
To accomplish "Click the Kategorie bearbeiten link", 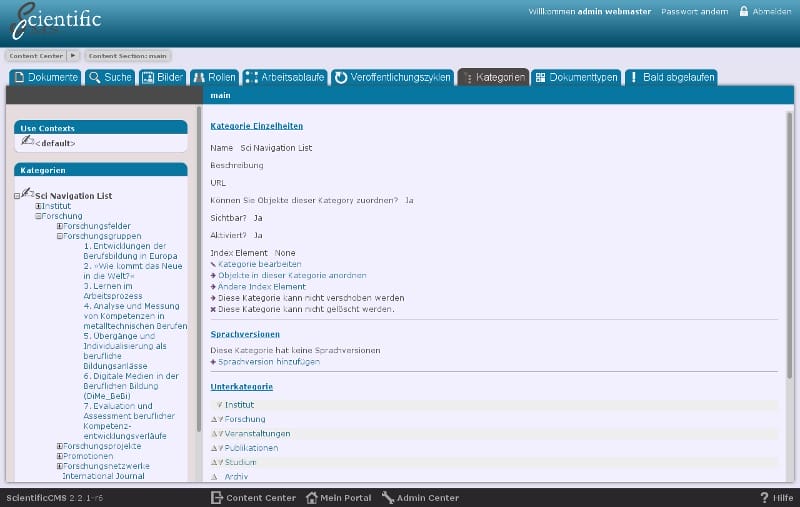I will (259, 264).
